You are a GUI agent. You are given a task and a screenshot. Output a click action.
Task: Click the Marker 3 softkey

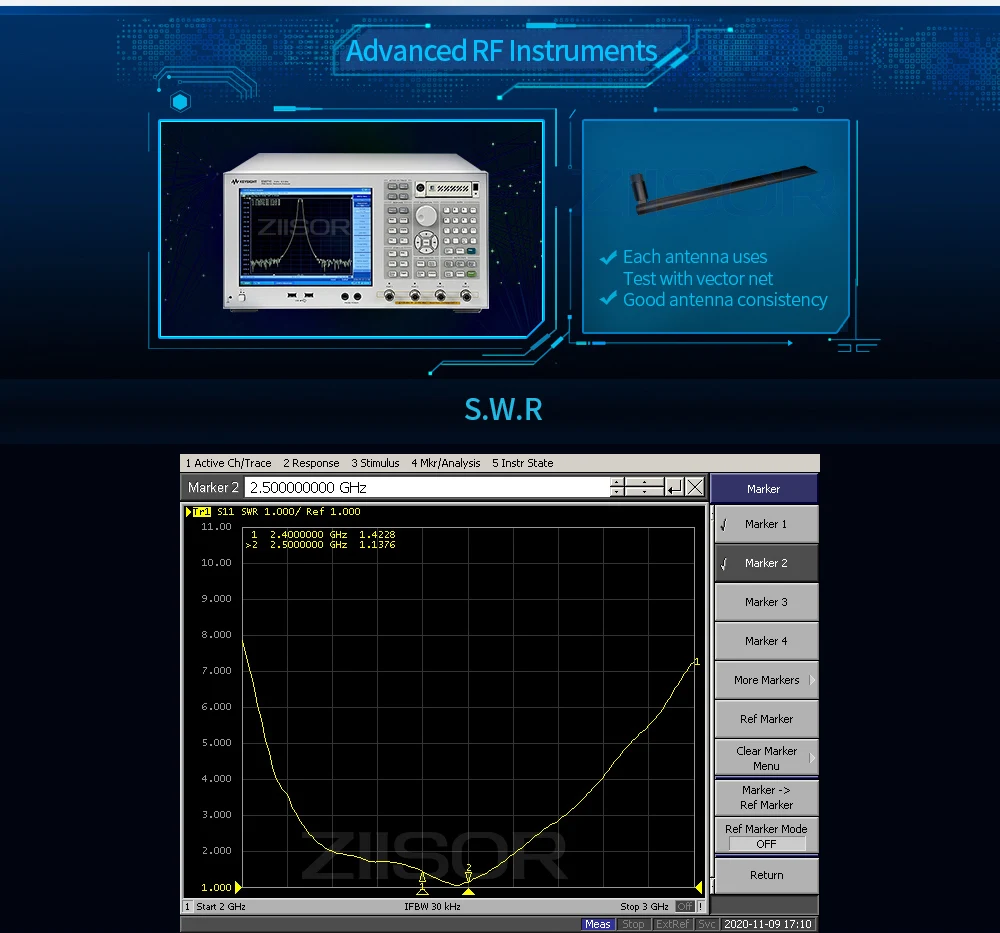(766, 602)
